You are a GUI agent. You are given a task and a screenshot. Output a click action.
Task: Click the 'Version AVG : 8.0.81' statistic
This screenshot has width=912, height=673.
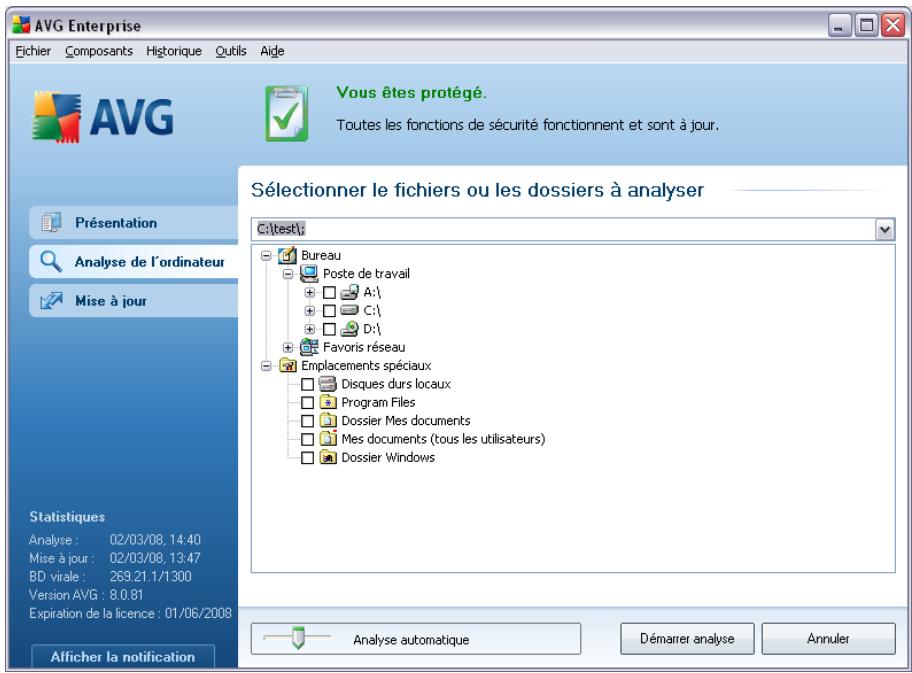(86, 594)
